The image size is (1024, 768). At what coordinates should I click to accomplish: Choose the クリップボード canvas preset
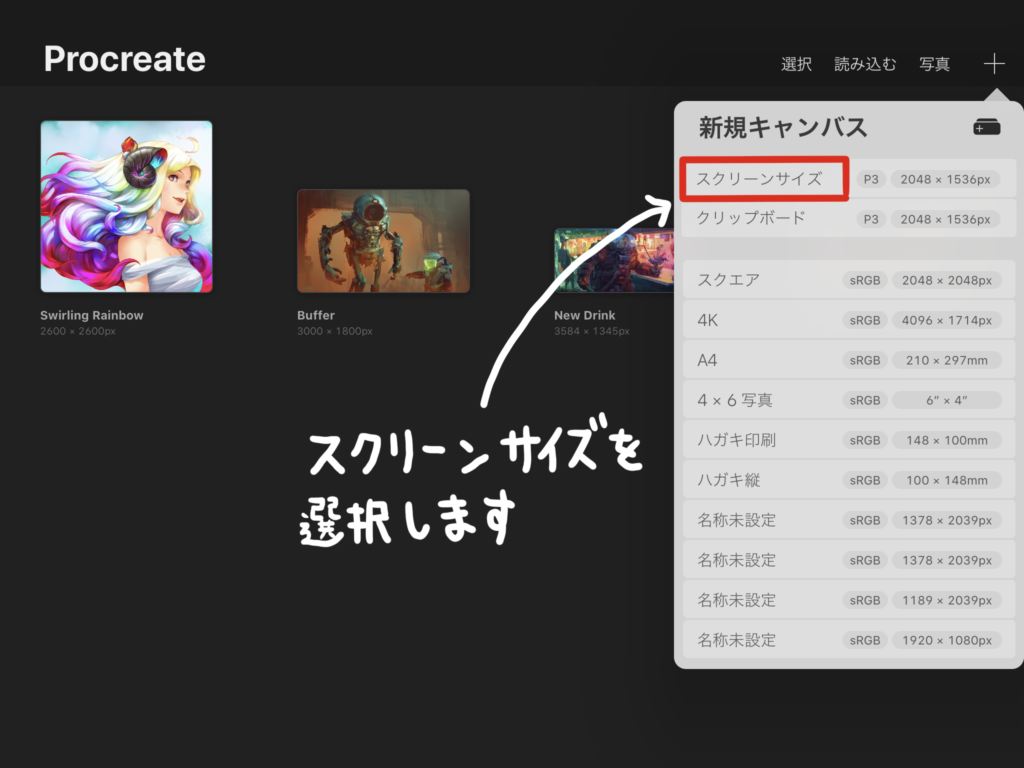(848, 218)
